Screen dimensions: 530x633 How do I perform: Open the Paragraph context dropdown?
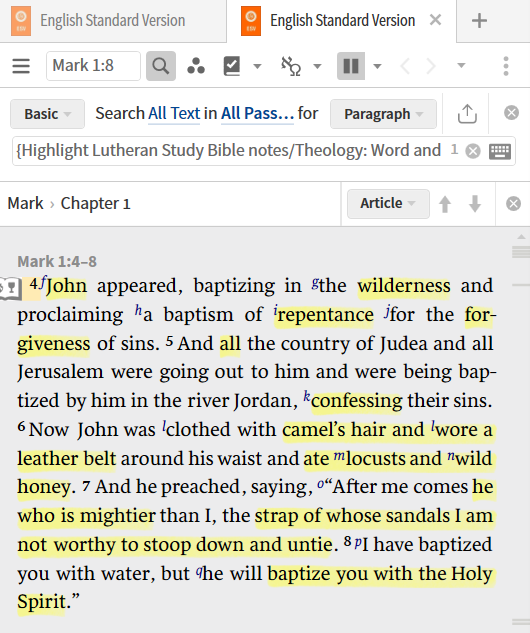(383, 114)
